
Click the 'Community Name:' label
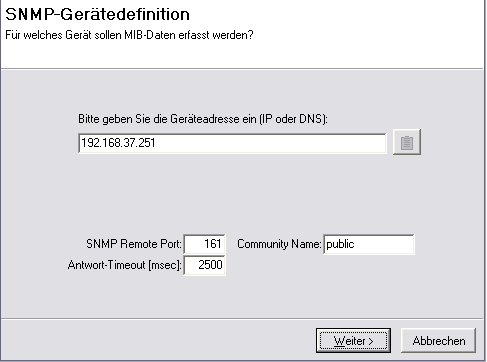pos(279,244)
